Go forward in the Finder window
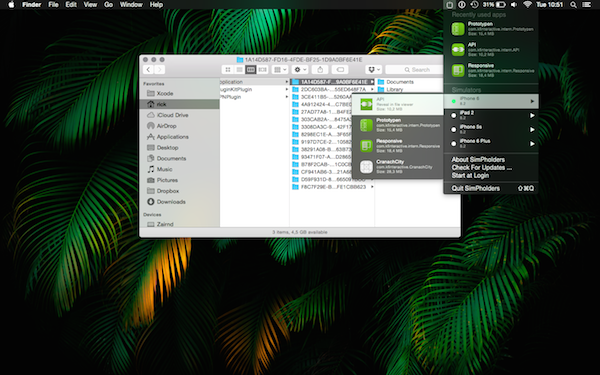Screen dimensions: 600x375 160,70
